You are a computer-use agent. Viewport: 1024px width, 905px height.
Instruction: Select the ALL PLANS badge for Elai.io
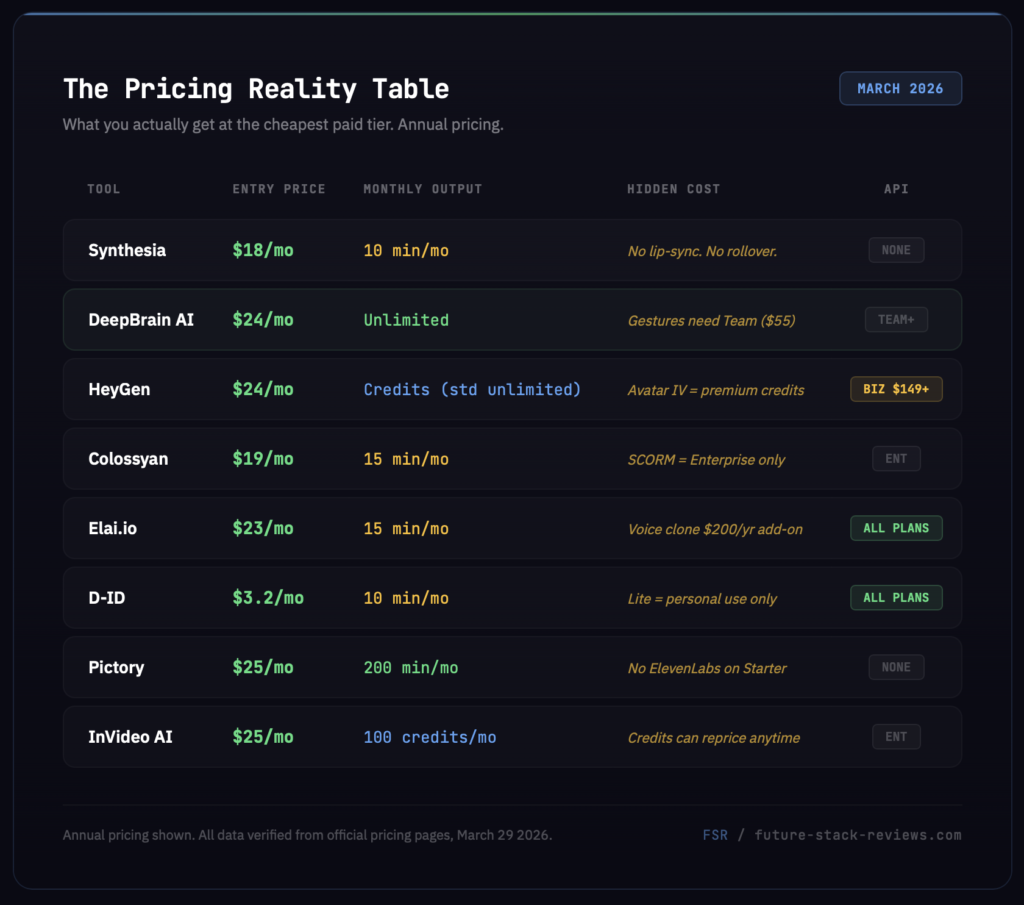896,528
